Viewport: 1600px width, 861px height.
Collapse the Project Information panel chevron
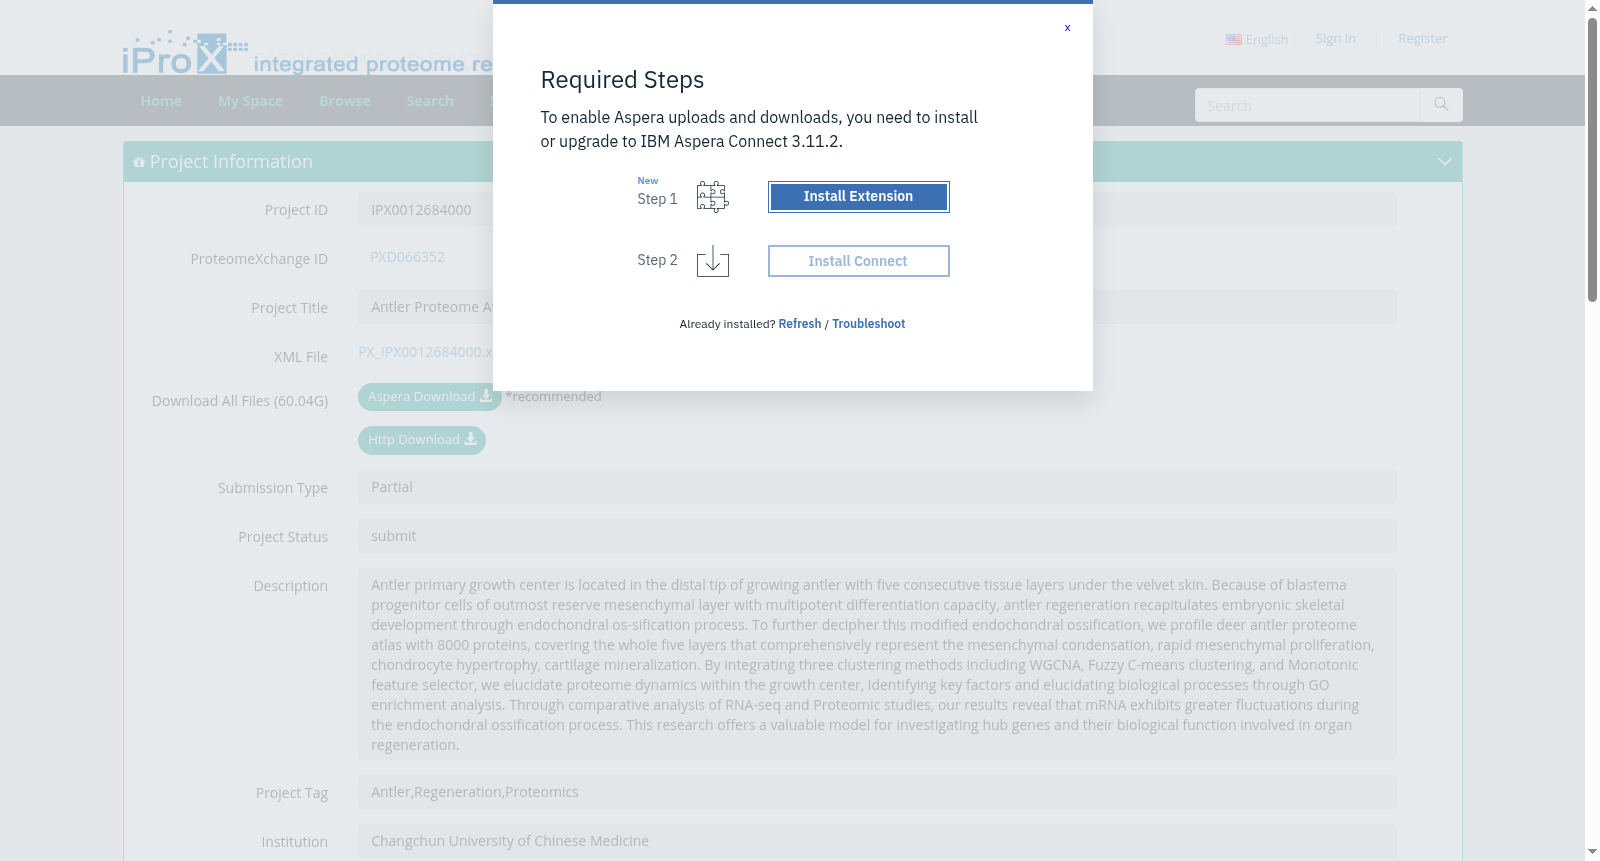pyautogui.click(x=1444, y=162)
